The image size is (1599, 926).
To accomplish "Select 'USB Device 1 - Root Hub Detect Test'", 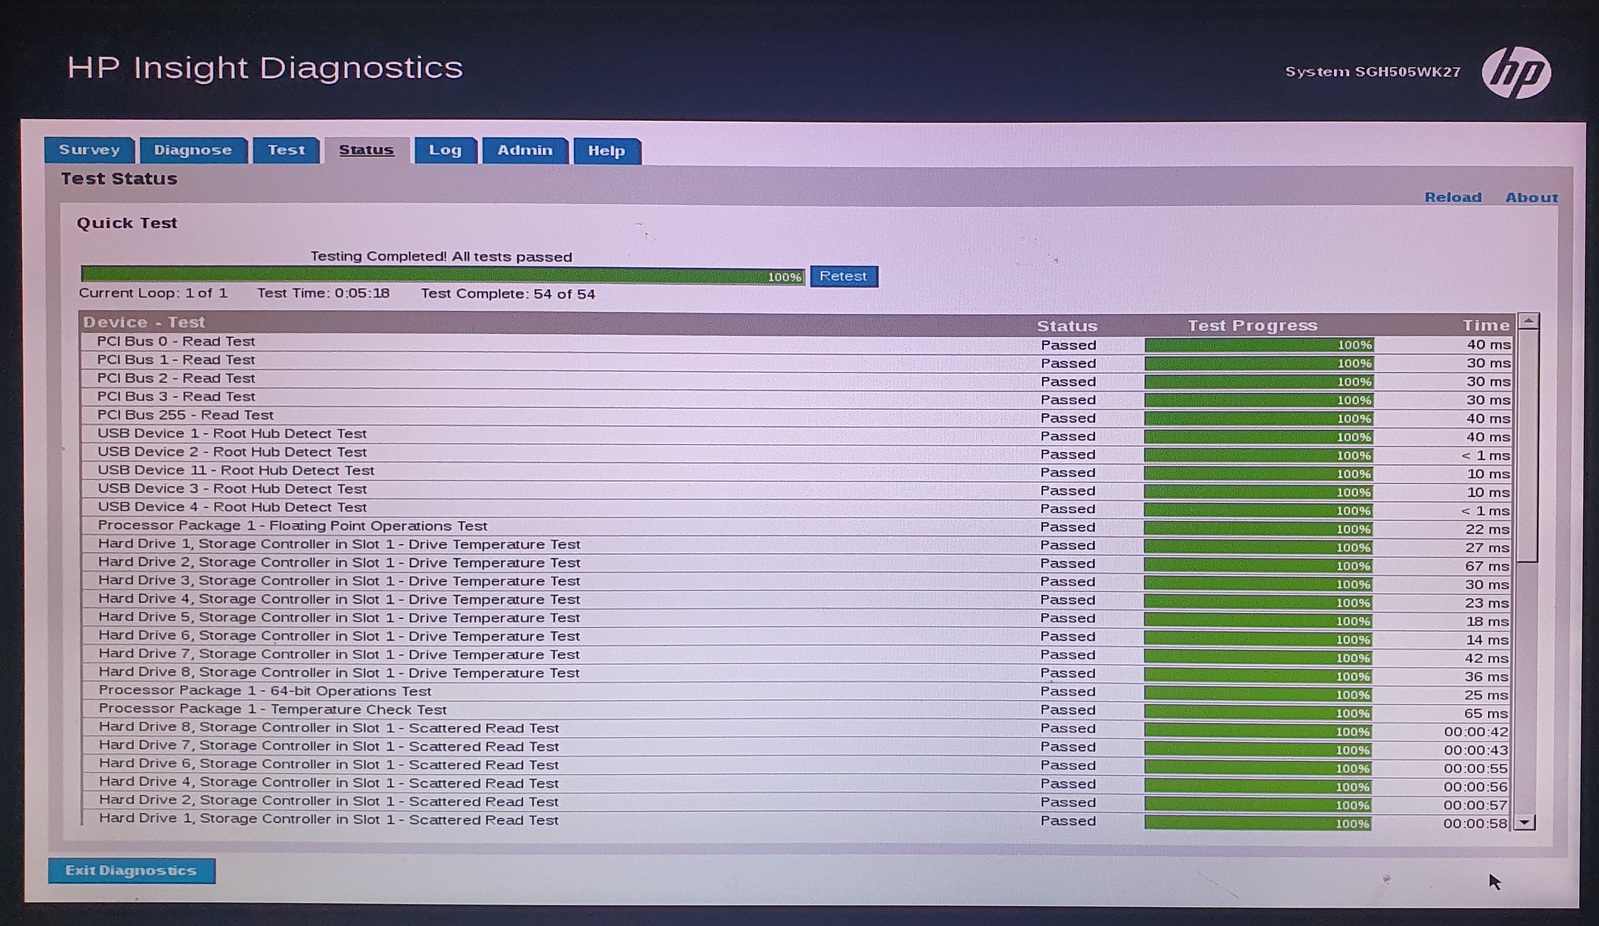I will click(797, 435).
